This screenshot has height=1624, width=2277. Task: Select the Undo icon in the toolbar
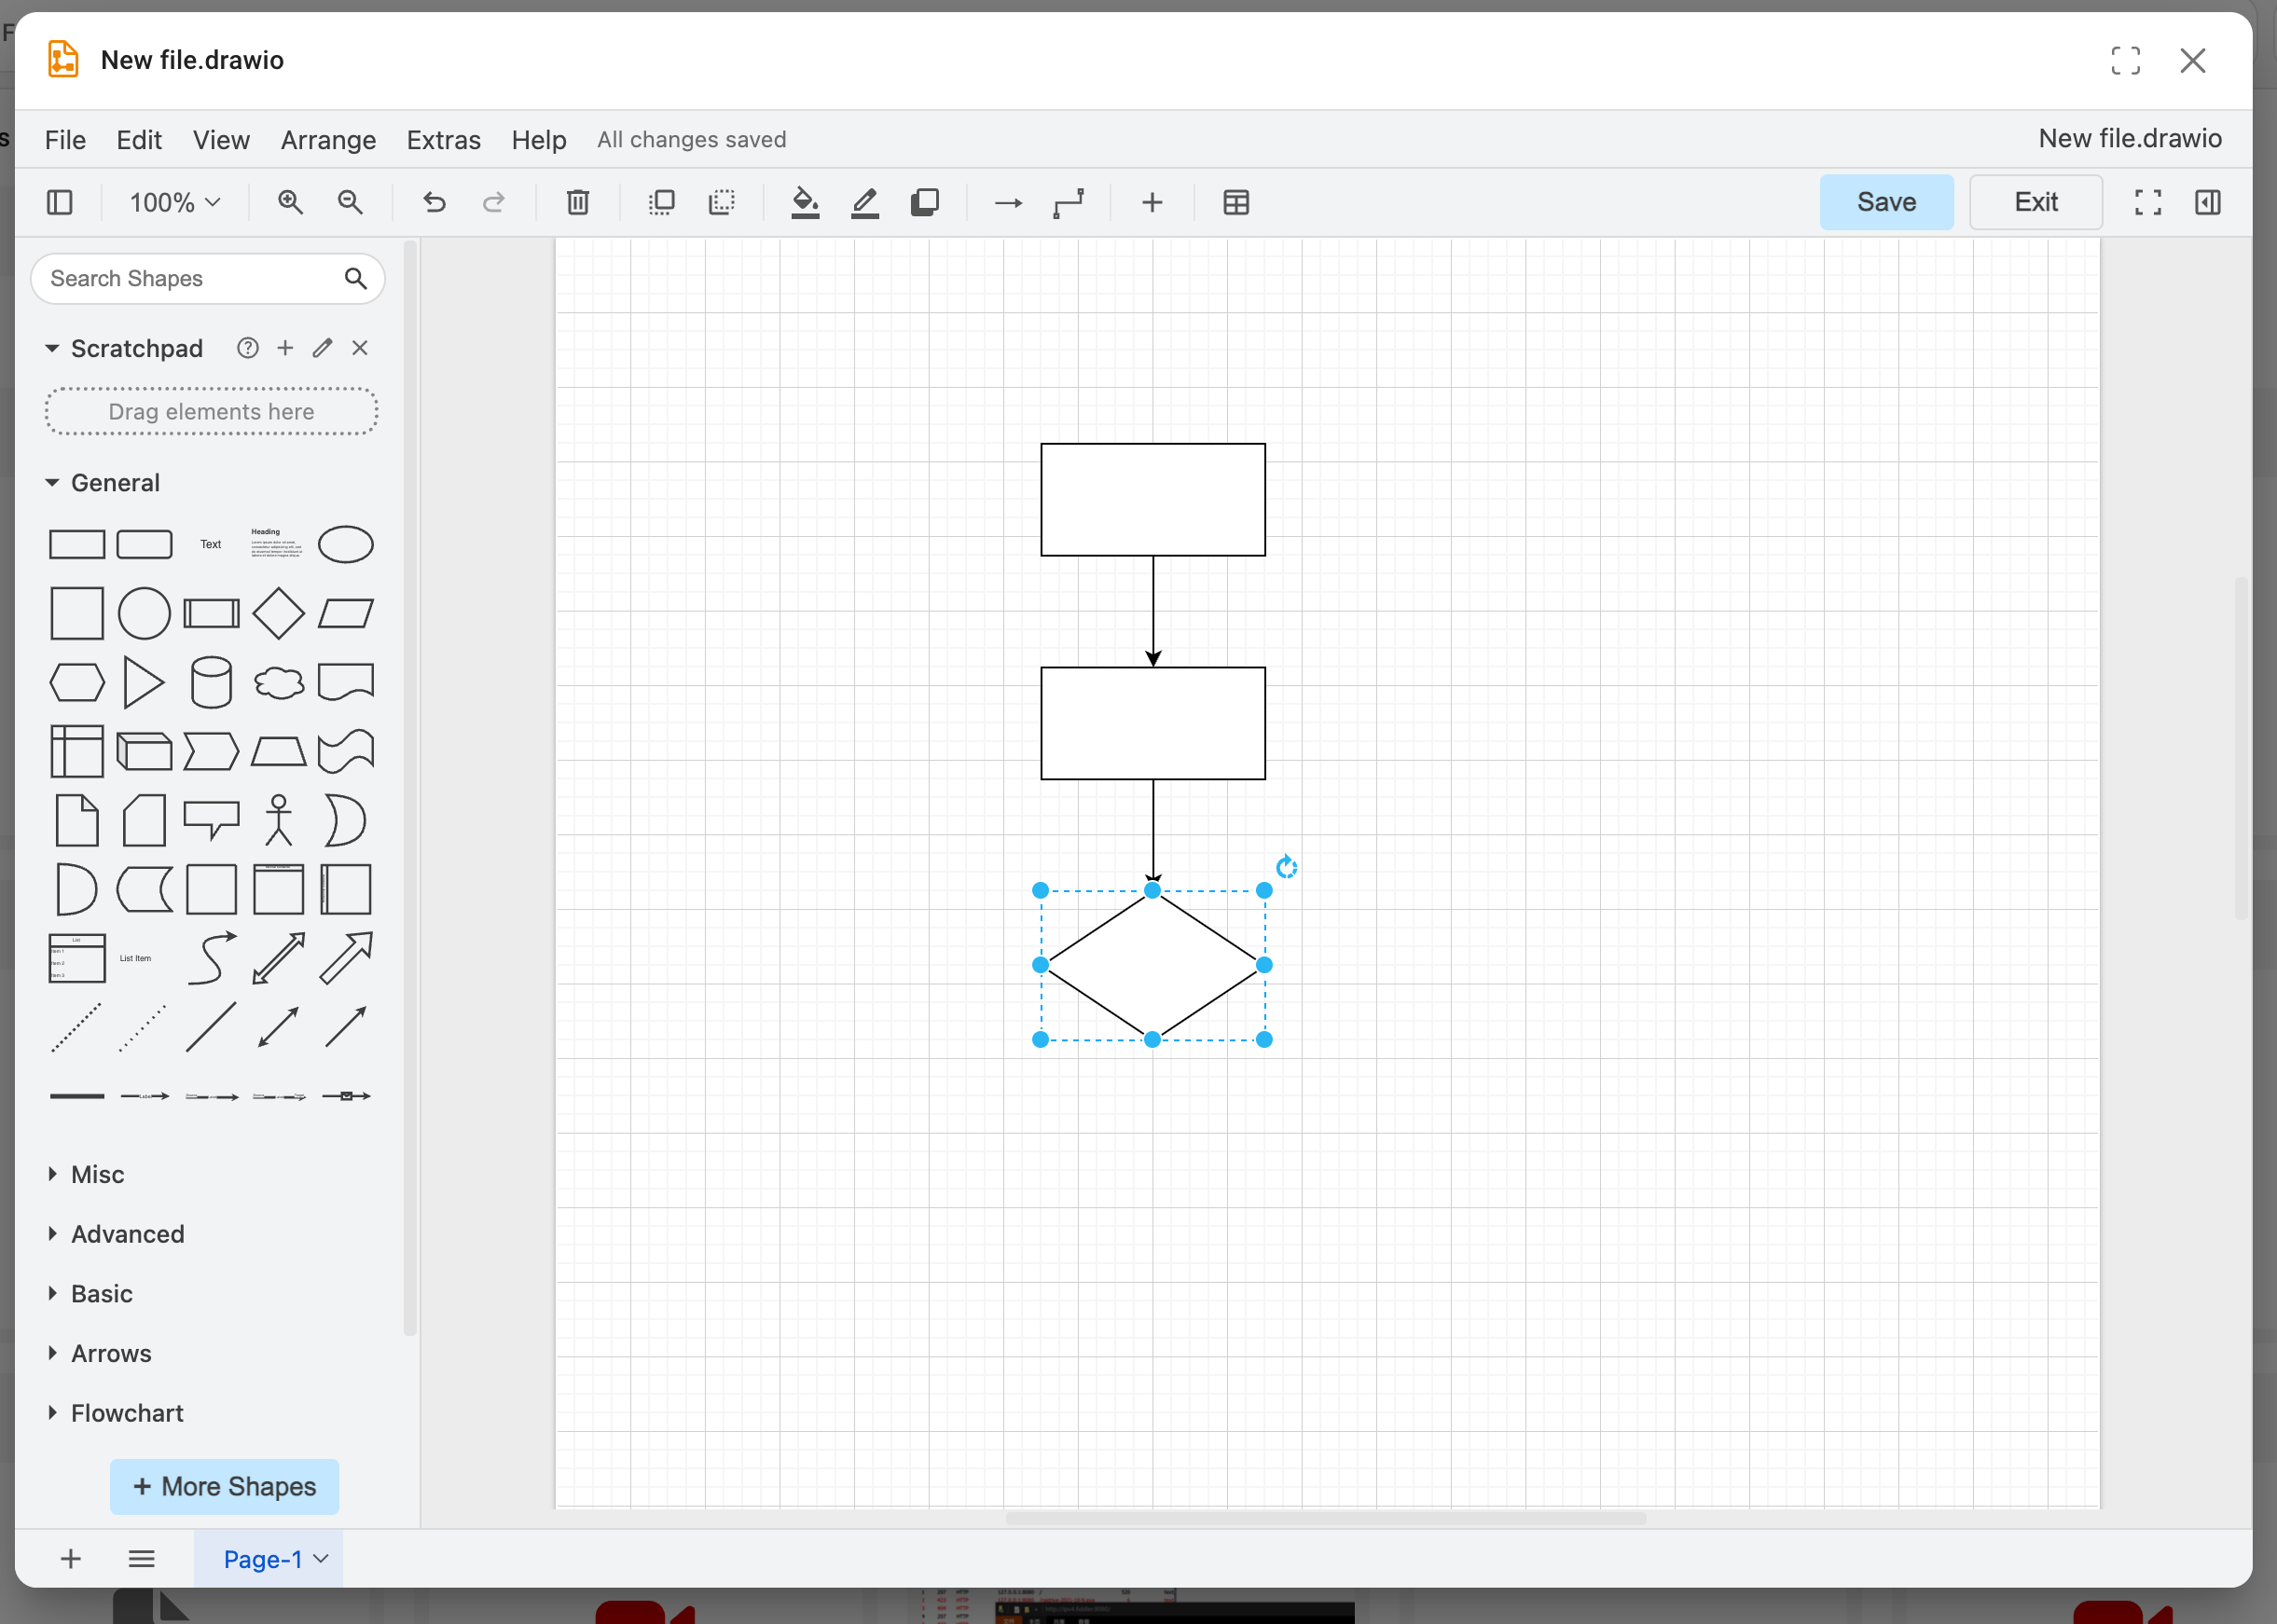(434, 202)
